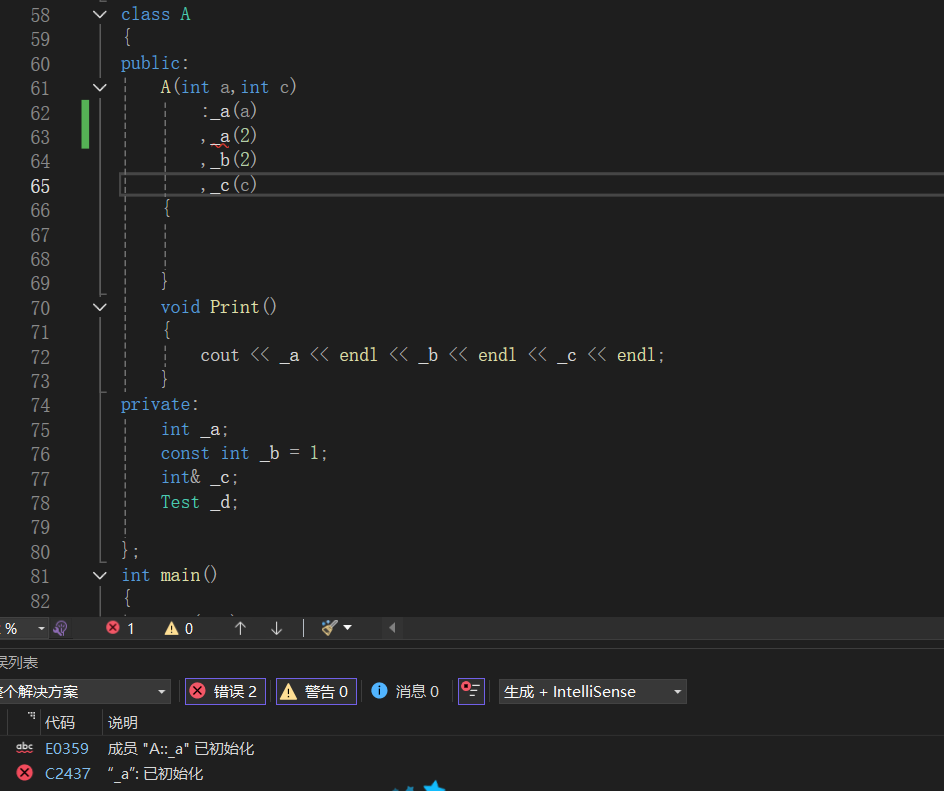The image size is (944, 791).
Task: Open the code cleanup dropdown arrow
Action: pos(347,628)
